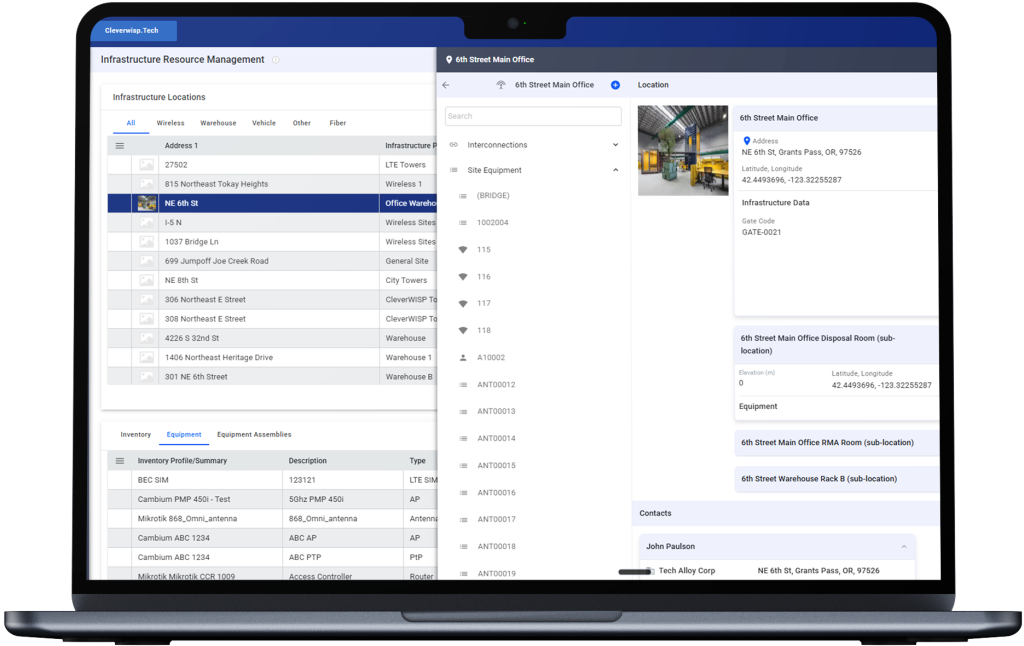The width and height of the screenshot is (1024, 646).
Task: Open the 6th Street Main Office photo
Action: pyautogui.click(x=682, y=150)
